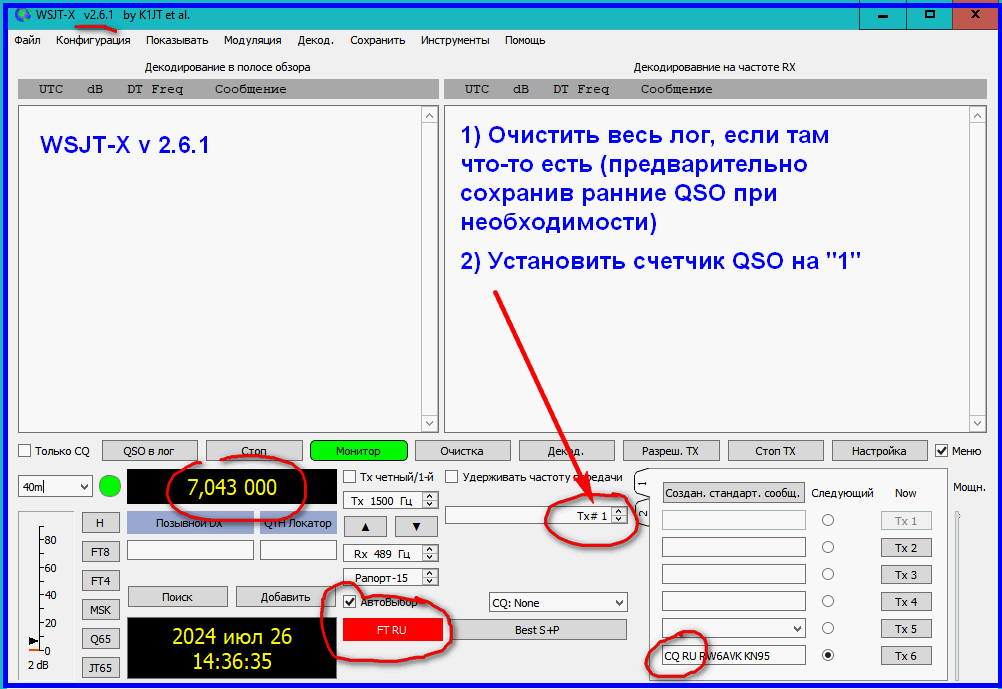
Task: Enable the Только CQ checkbox
Action: point(25,451)
